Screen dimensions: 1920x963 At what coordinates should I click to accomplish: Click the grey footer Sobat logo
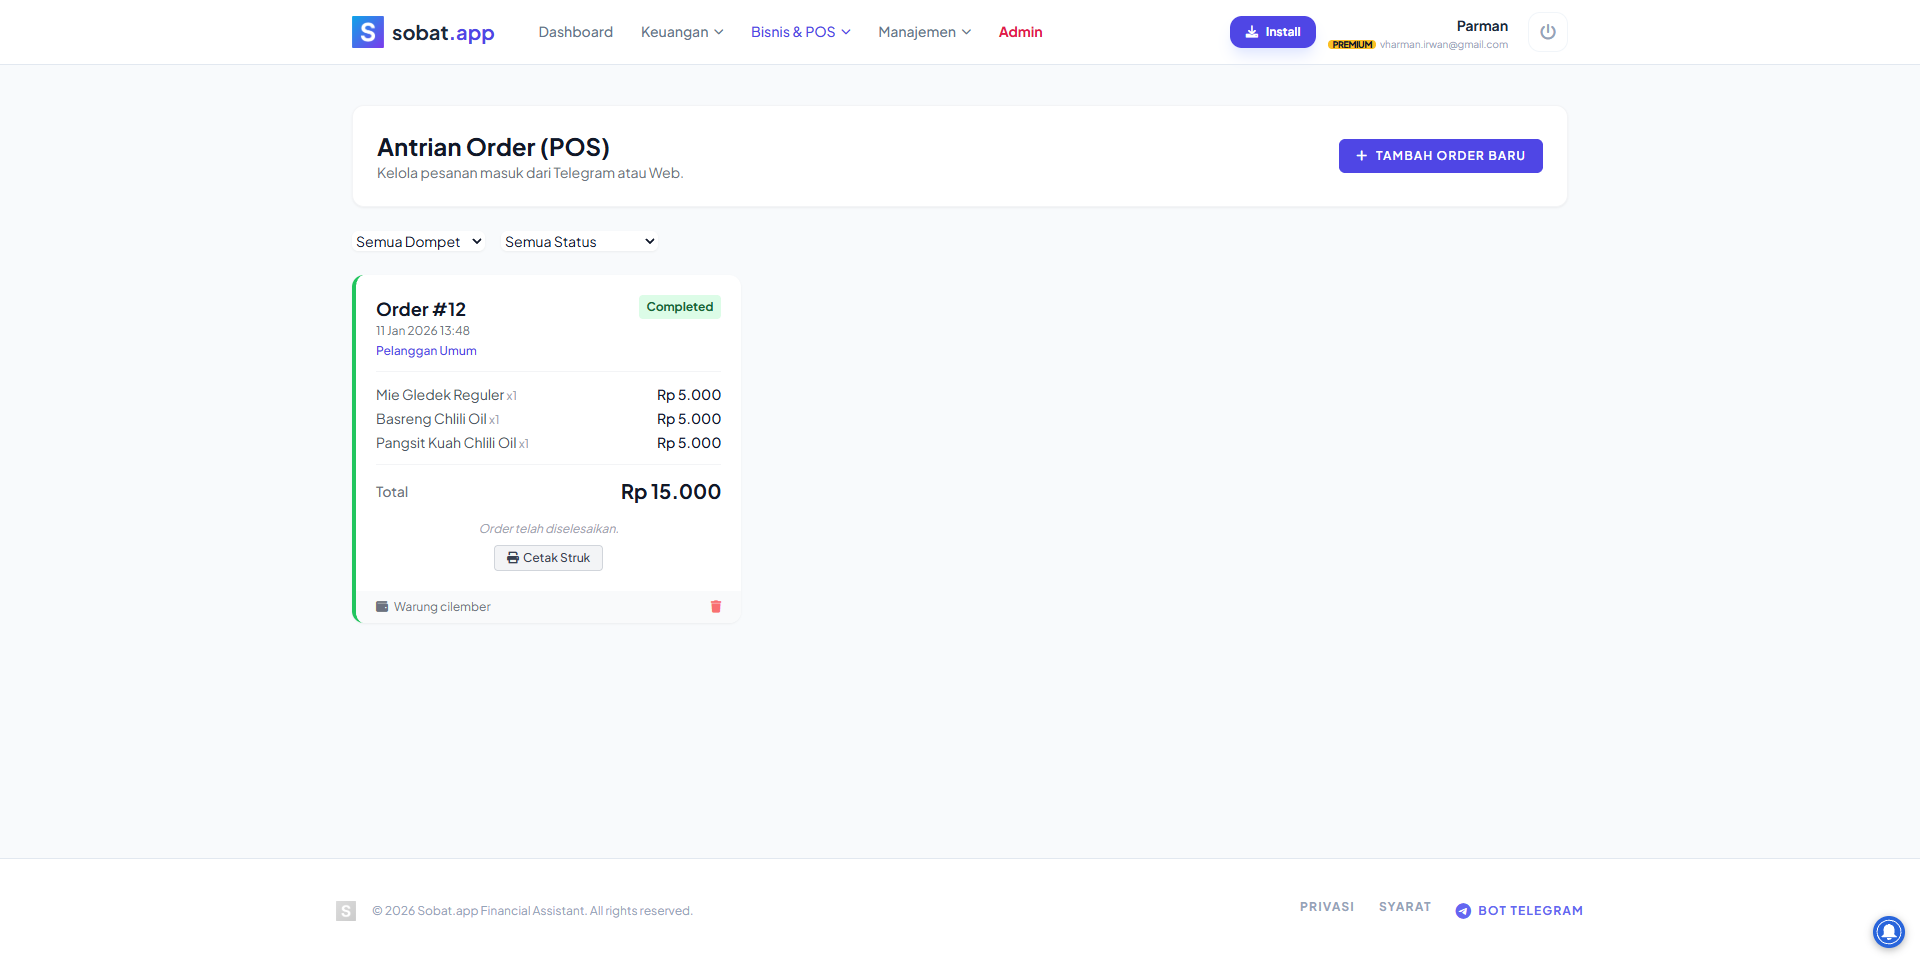346,911
